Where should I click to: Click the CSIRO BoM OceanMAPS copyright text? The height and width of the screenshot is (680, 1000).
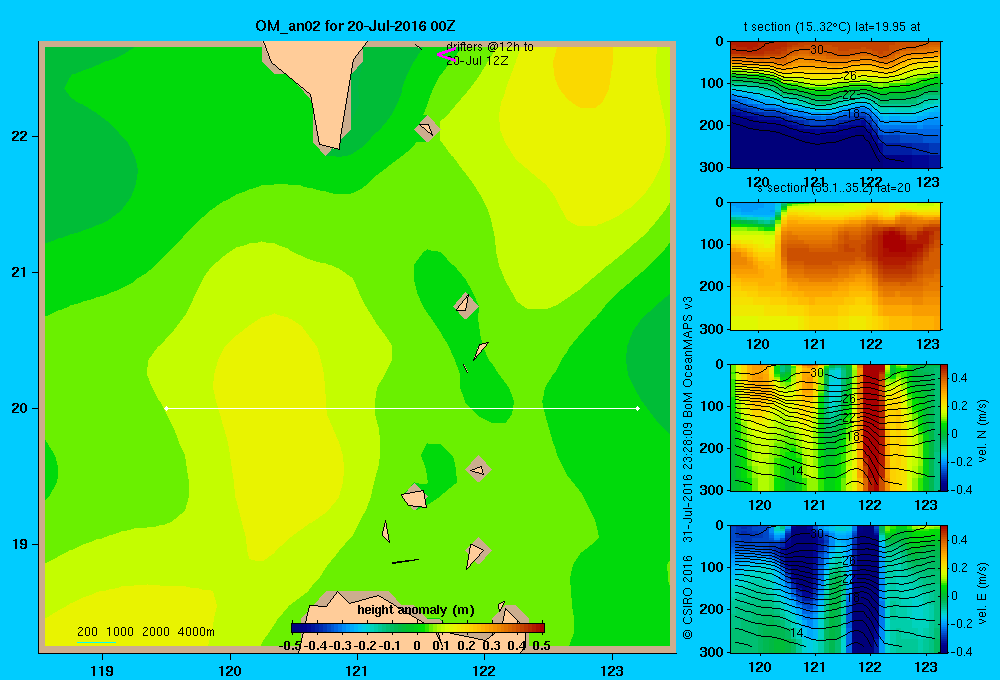pyautogui.click(x=688, y=468)
